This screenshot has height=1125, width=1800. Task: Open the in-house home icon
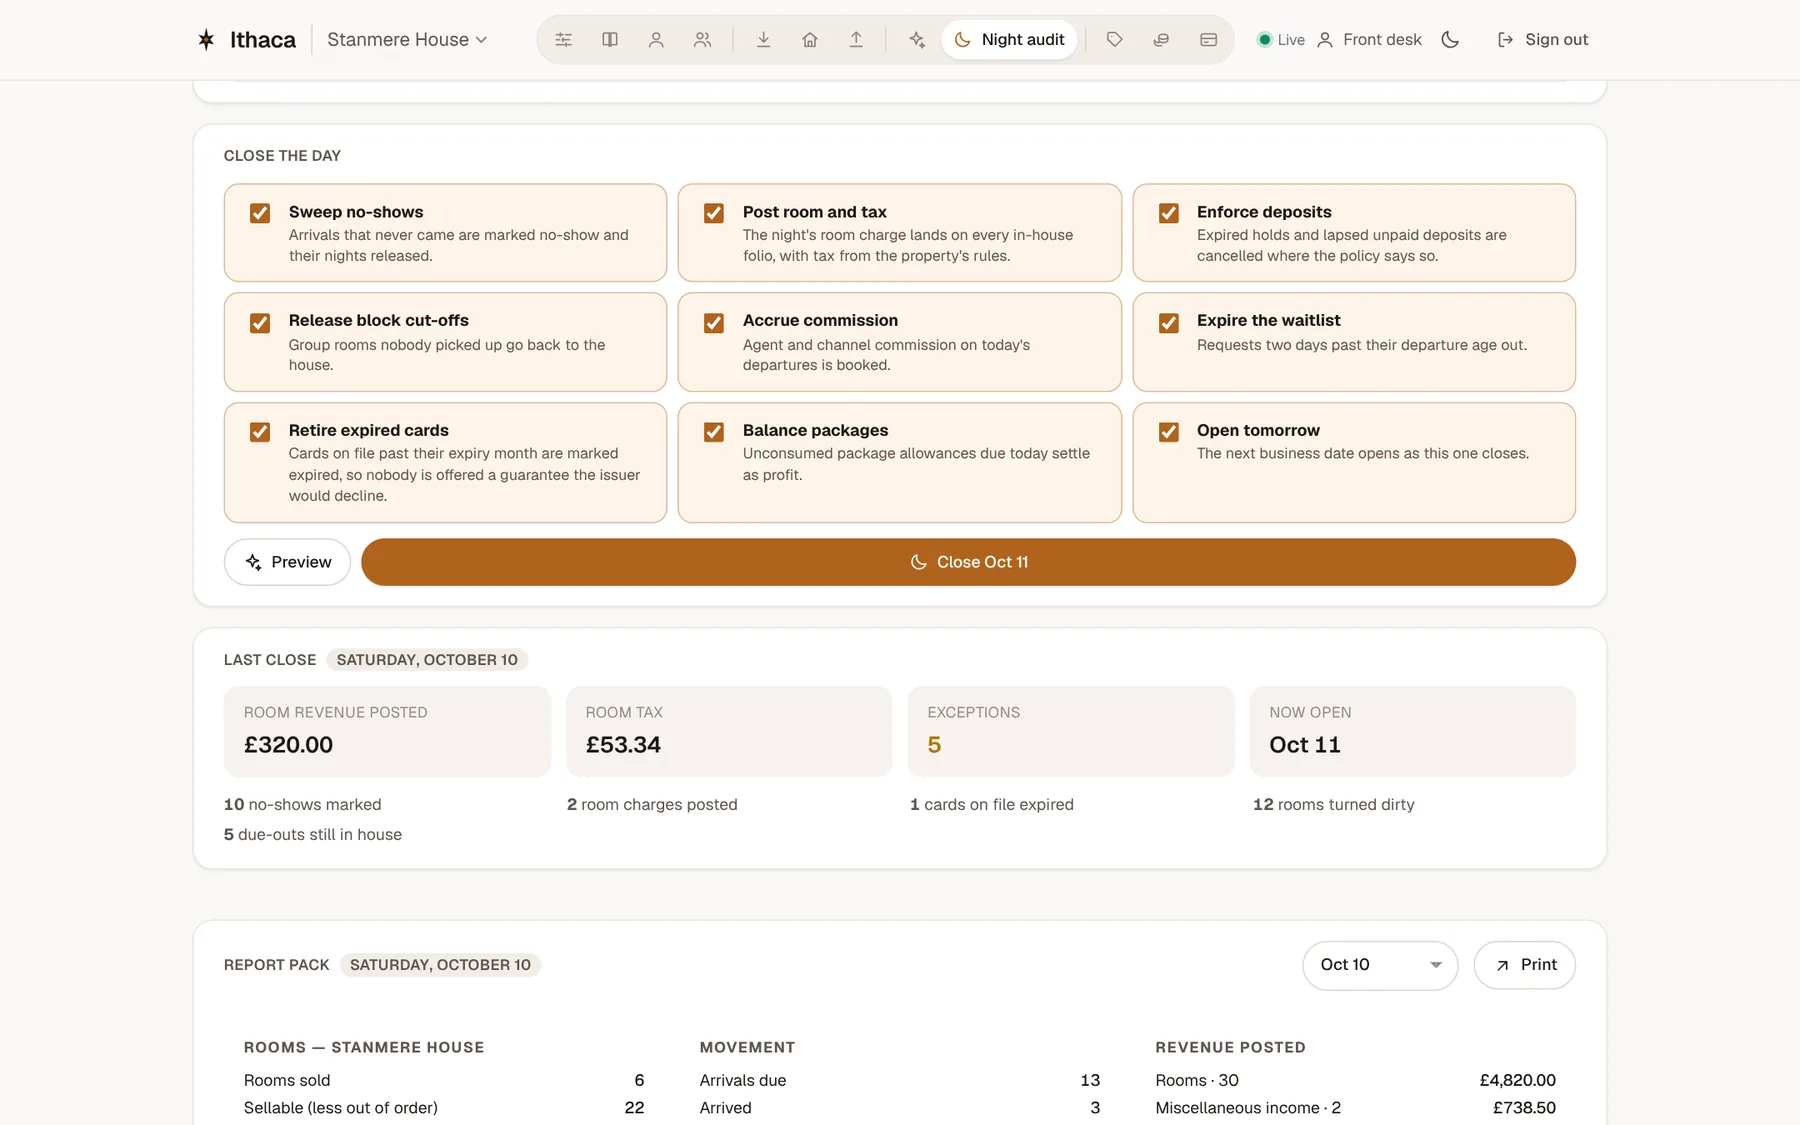point(810,40)
